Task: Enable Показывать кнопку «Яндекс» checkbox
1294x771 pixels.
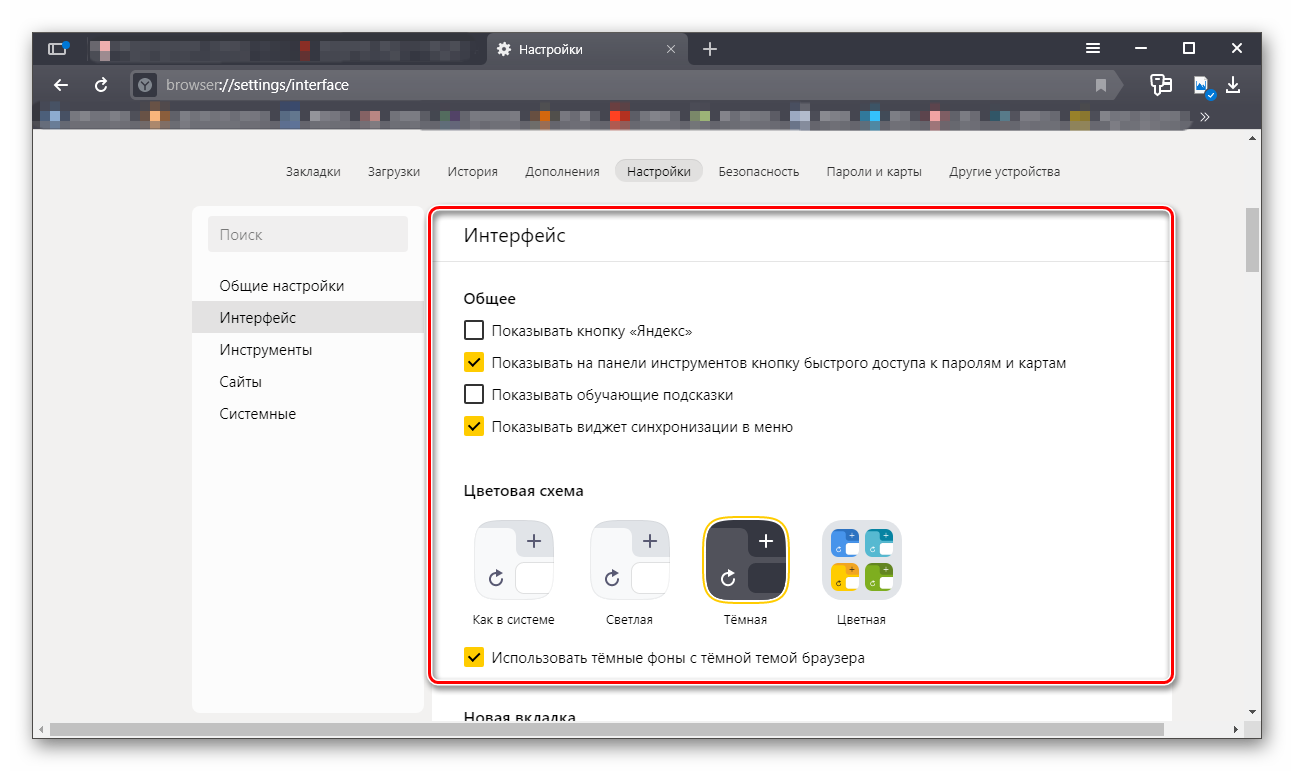Action: 474,331
